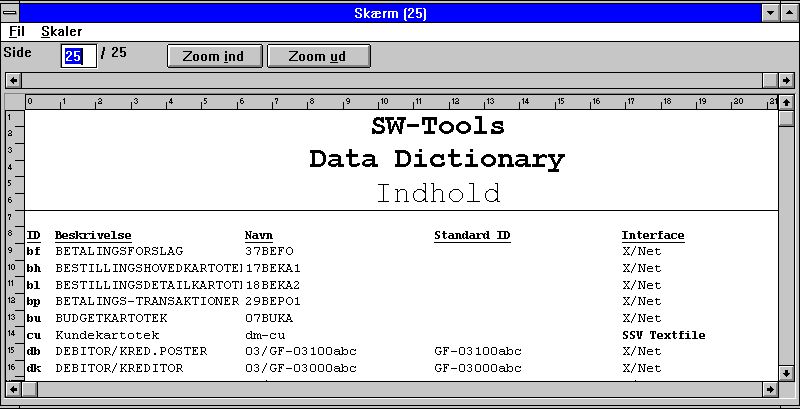The image size is (800, 409).
Task: Click the name 37BEFO
Action: point(269,251)
